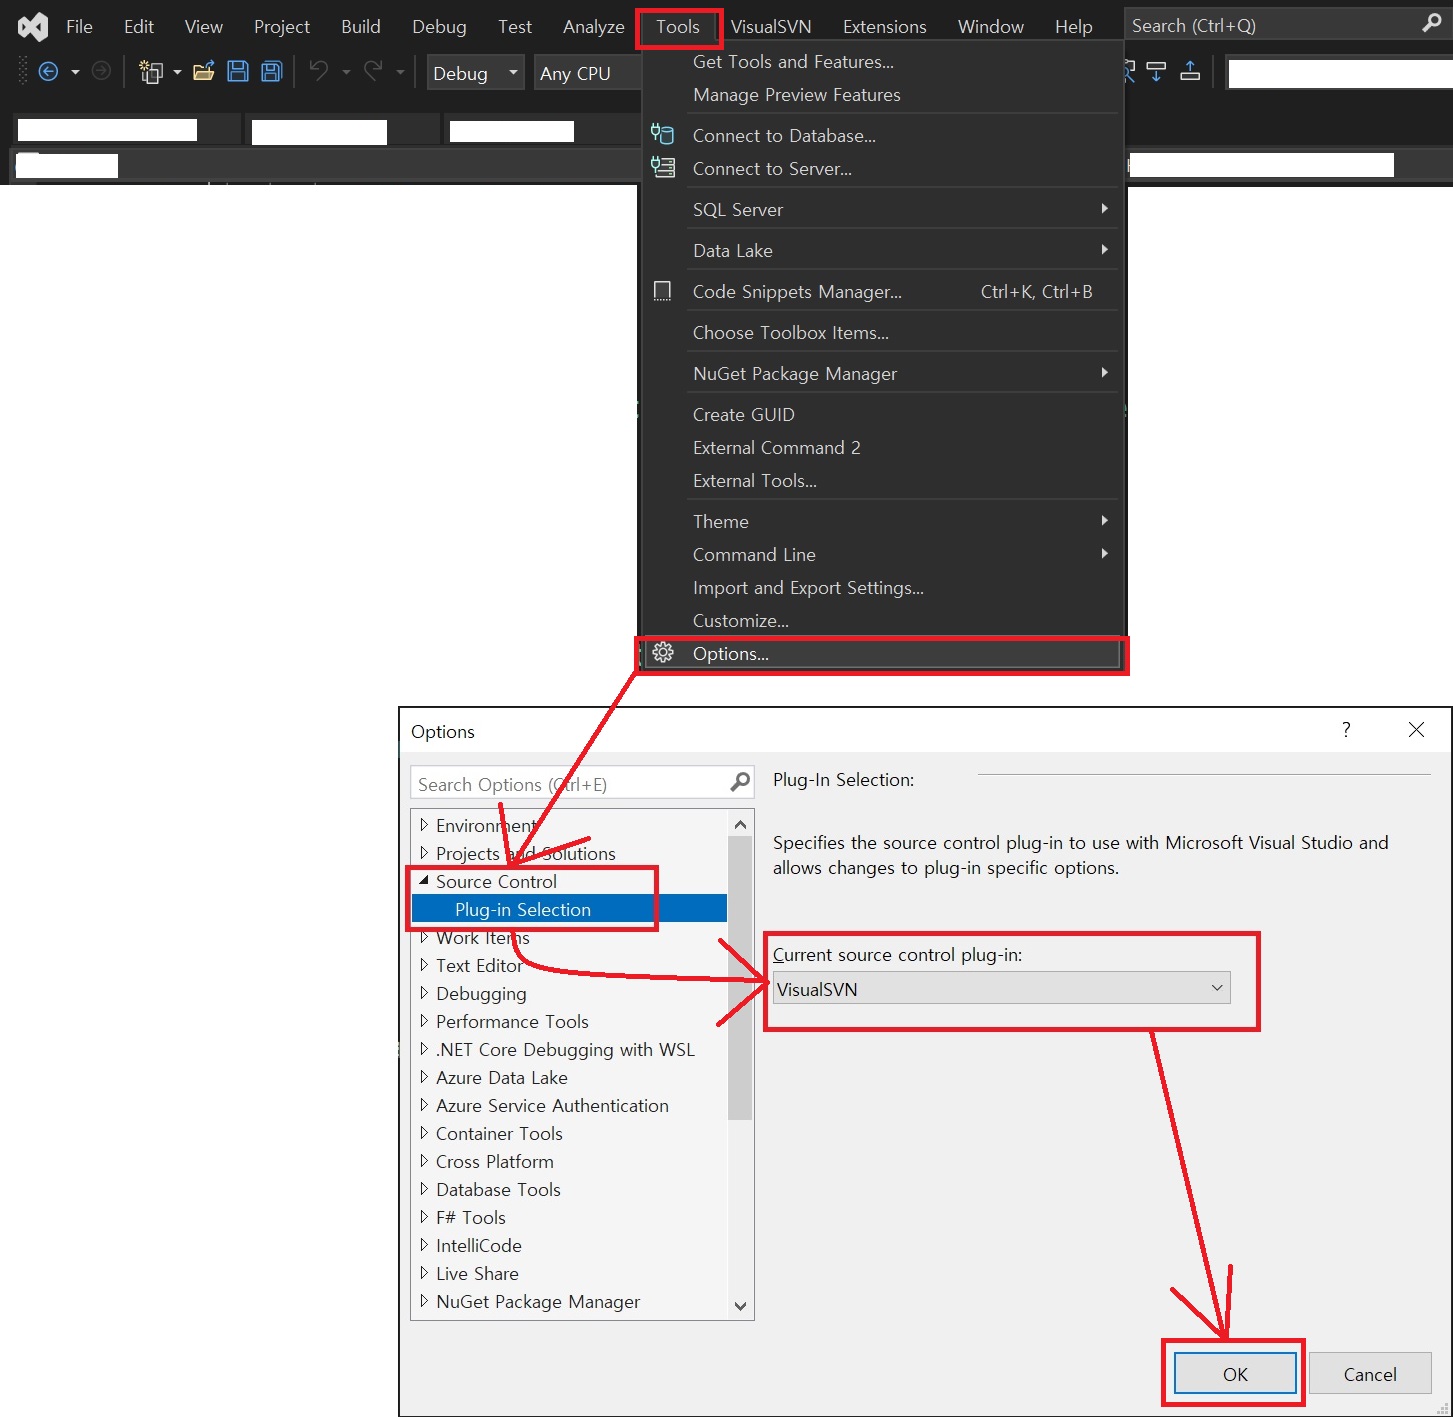The height and width of the screenshot is (1417, 1453).
Task: Select the Connect to Database icon
Action: tap(662, 133)
